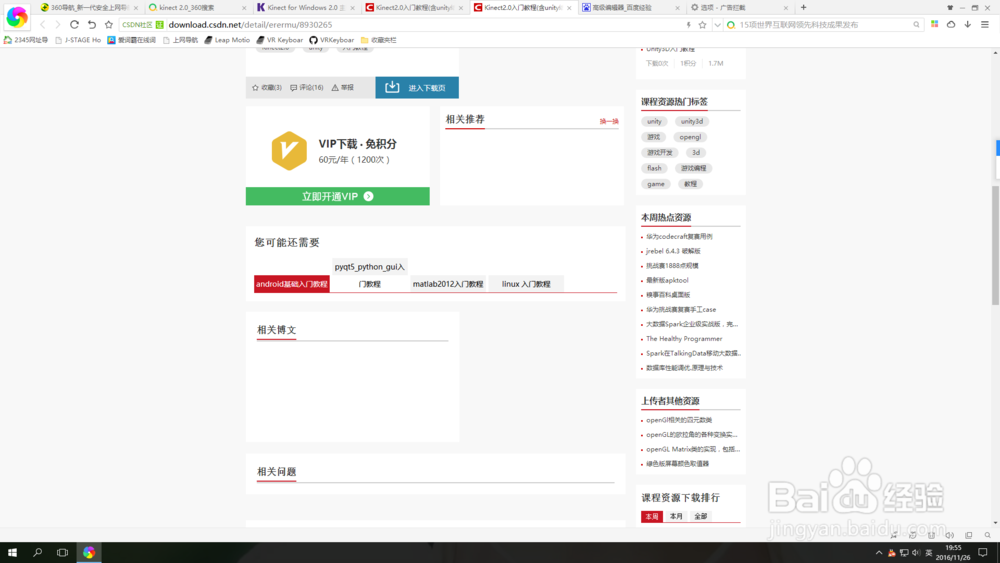Close the 选项 - 广告拦截 tab
This screenshot has height=563, width=1000.
[x=786, y=8]
